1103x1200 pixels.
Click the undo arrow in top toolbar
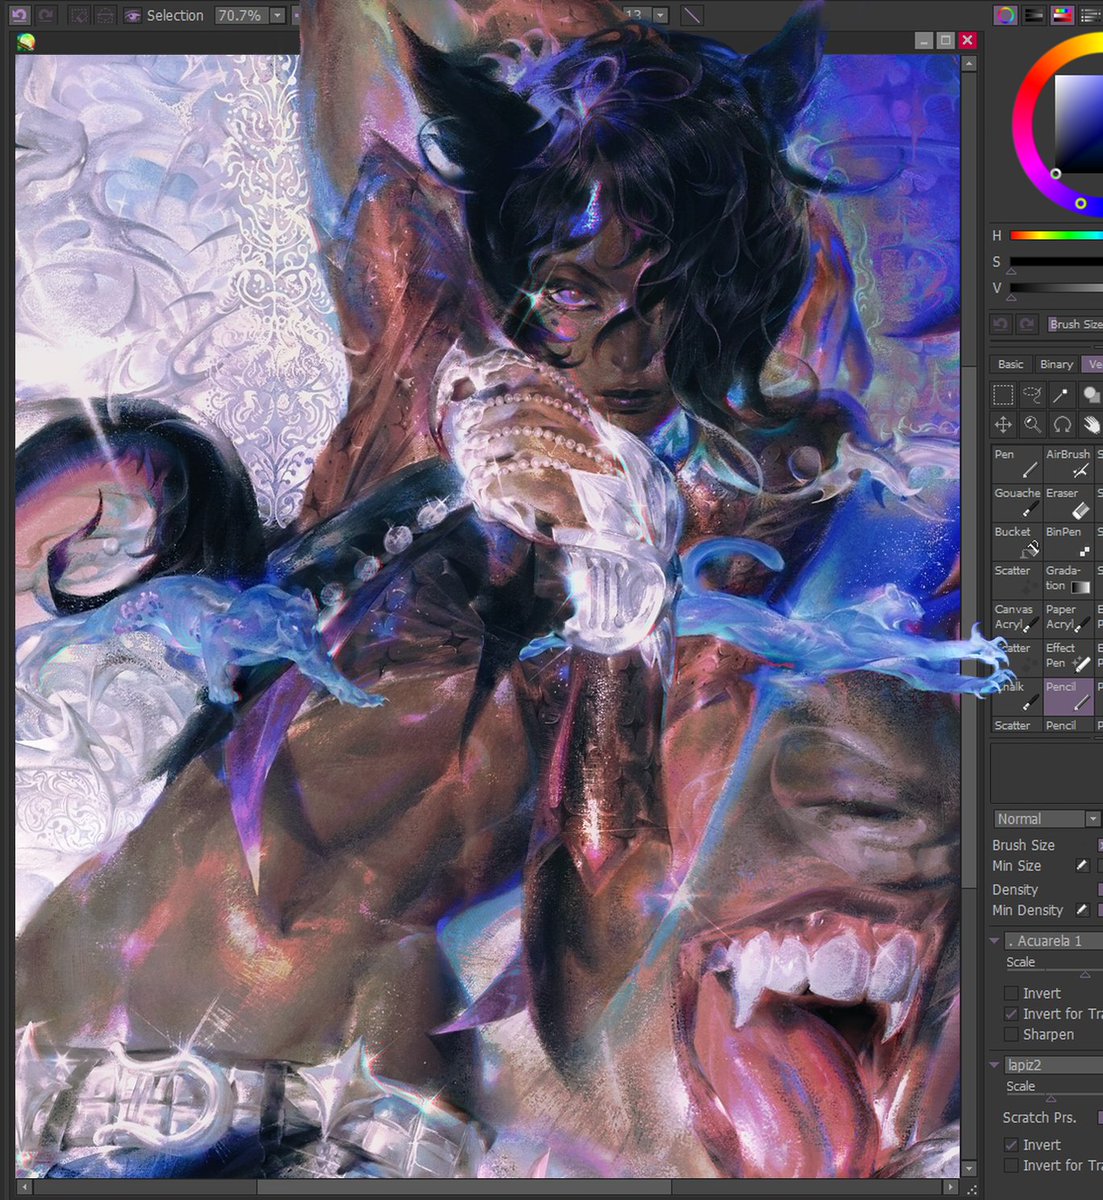[20, 15]
